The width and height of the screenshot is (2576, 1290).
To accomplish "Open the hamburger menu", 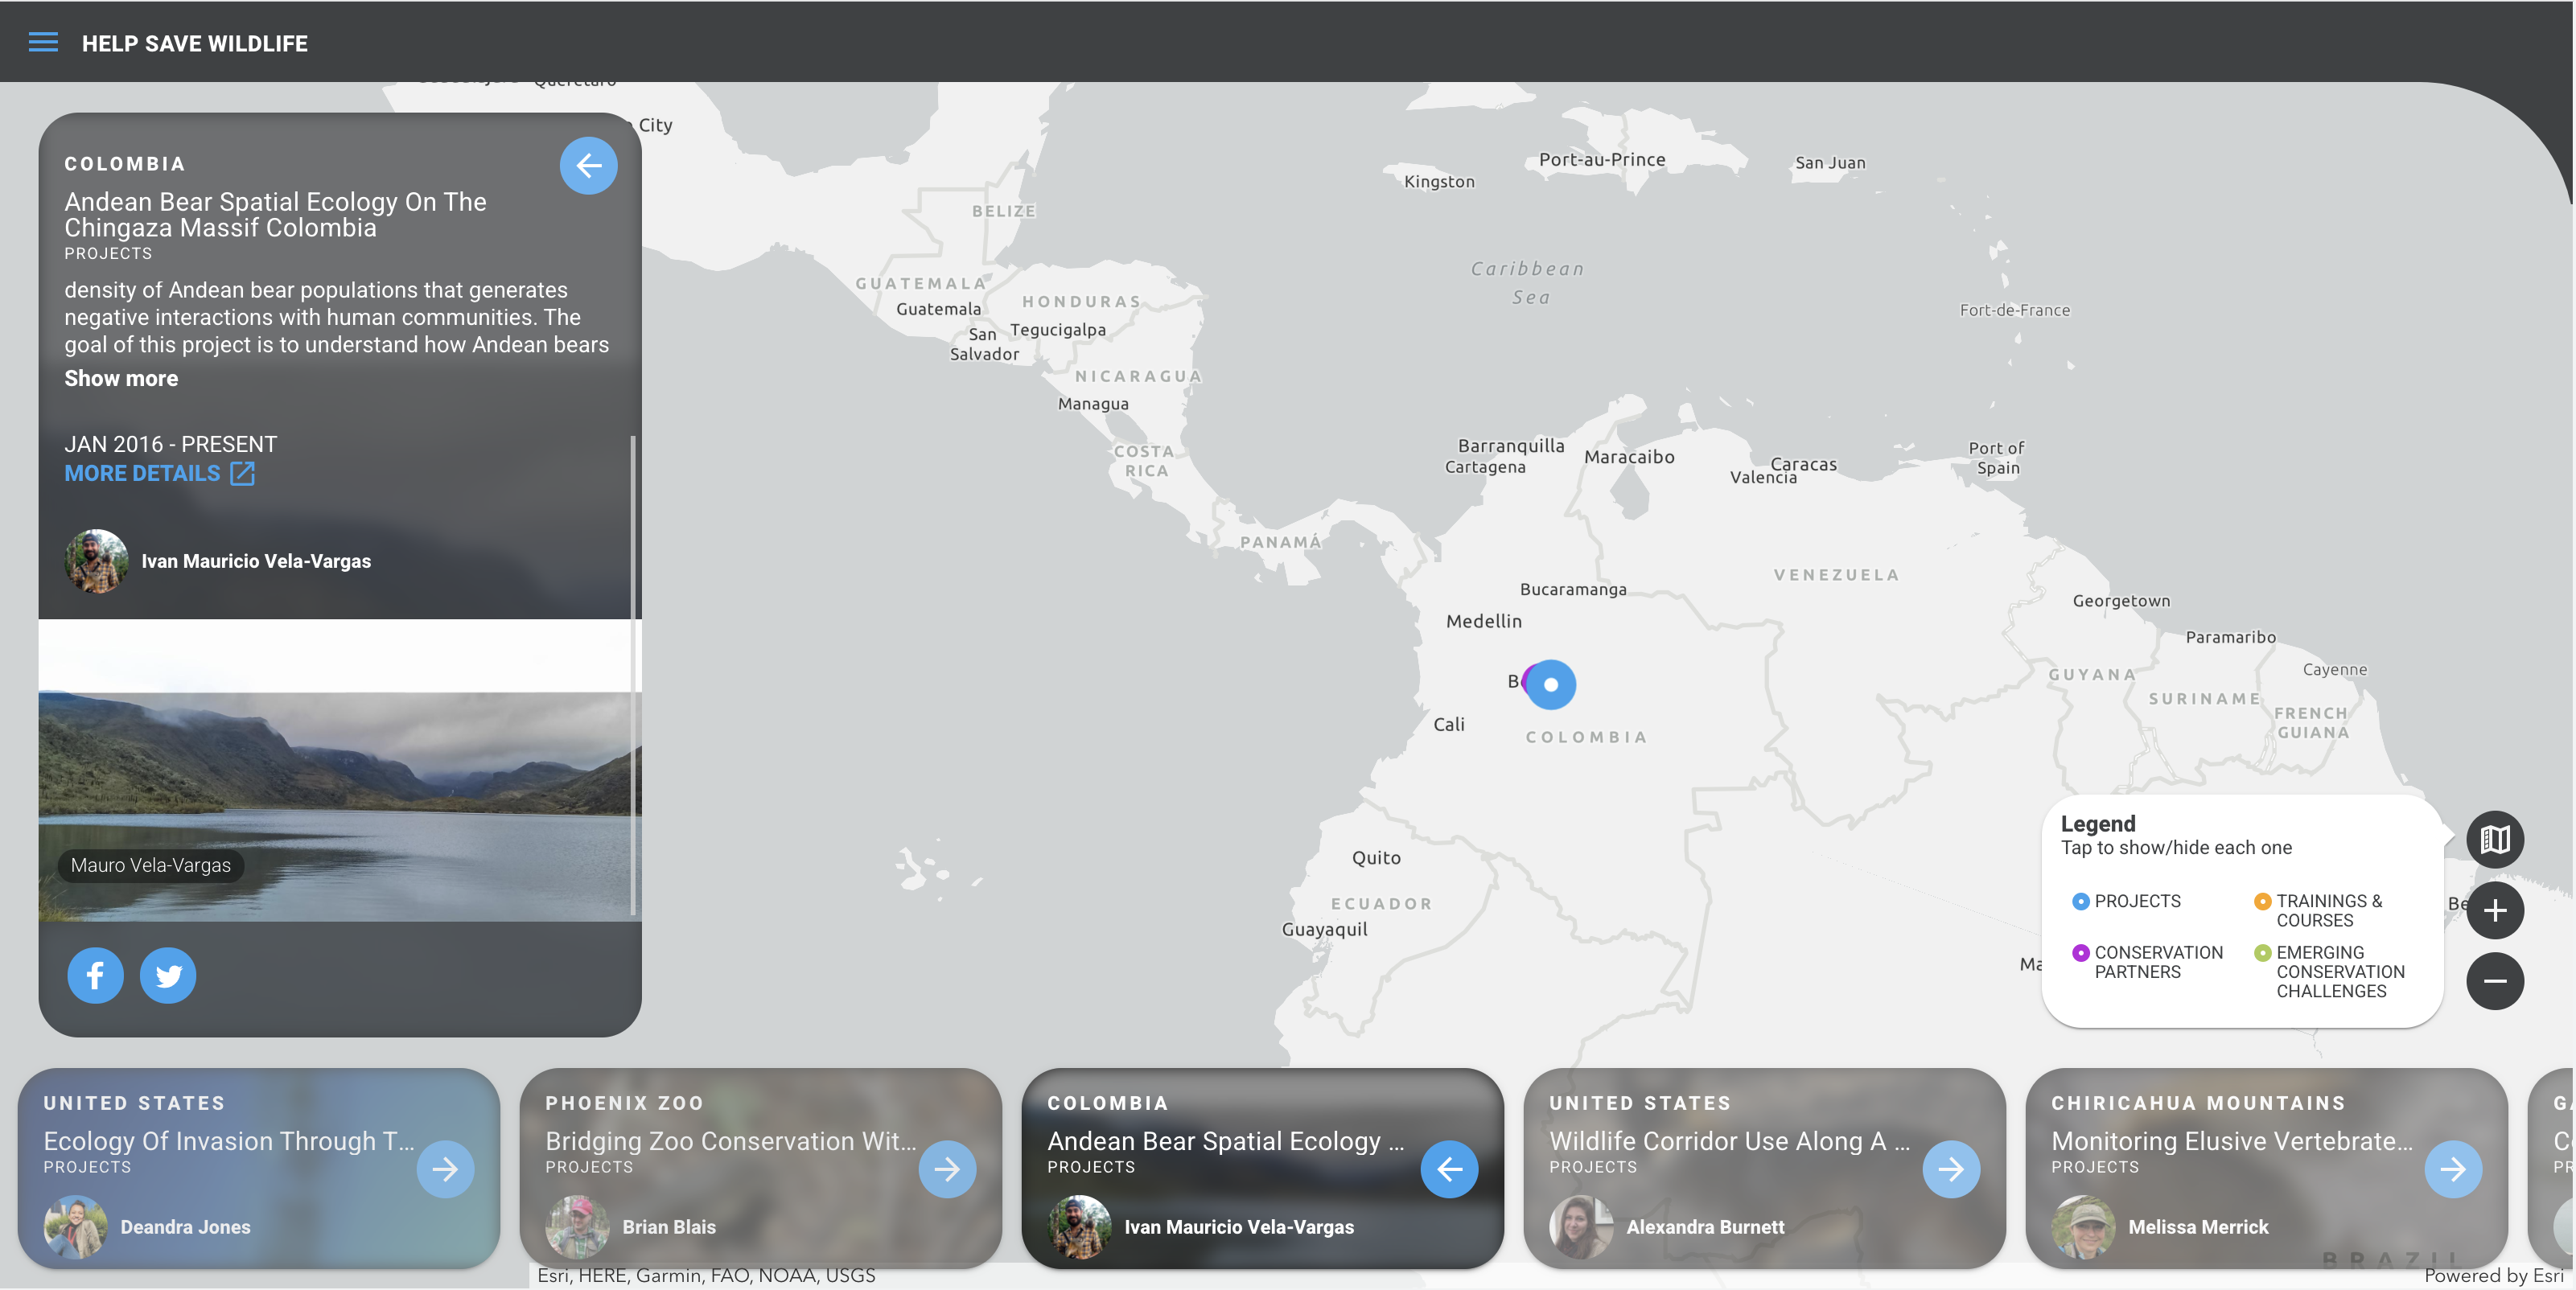I will pyautogui.click(x=43, y=42).
